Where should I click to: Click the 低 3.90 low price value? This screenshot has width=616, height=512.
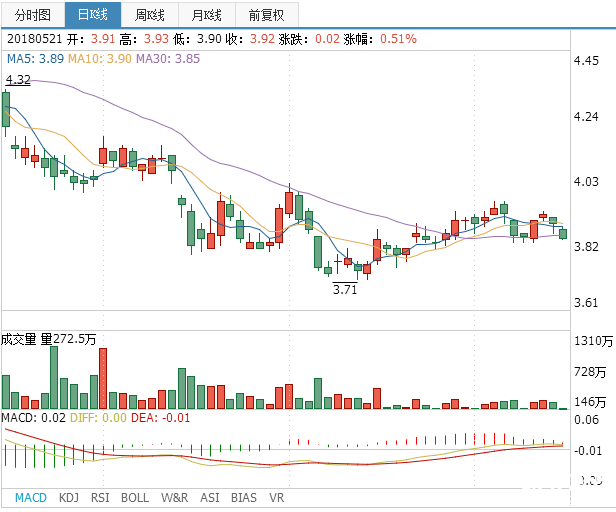click(209, 39)
